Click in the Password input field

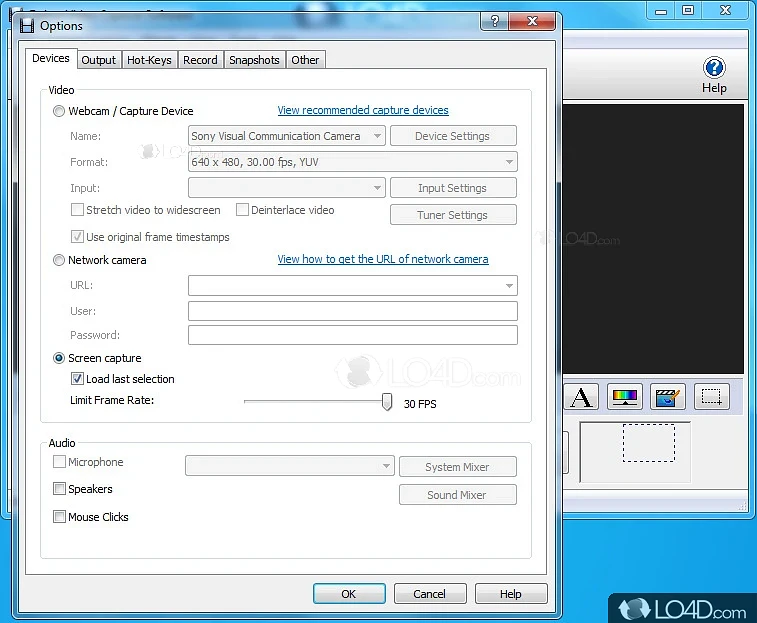click(352, 335)
